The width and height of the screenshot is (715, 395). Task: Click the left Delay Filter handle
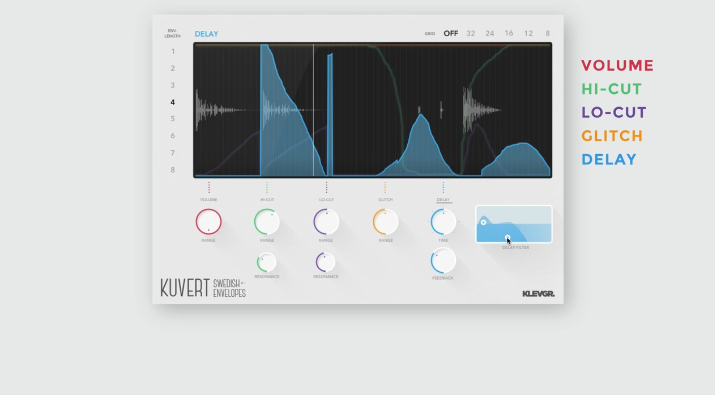point(483,223)
